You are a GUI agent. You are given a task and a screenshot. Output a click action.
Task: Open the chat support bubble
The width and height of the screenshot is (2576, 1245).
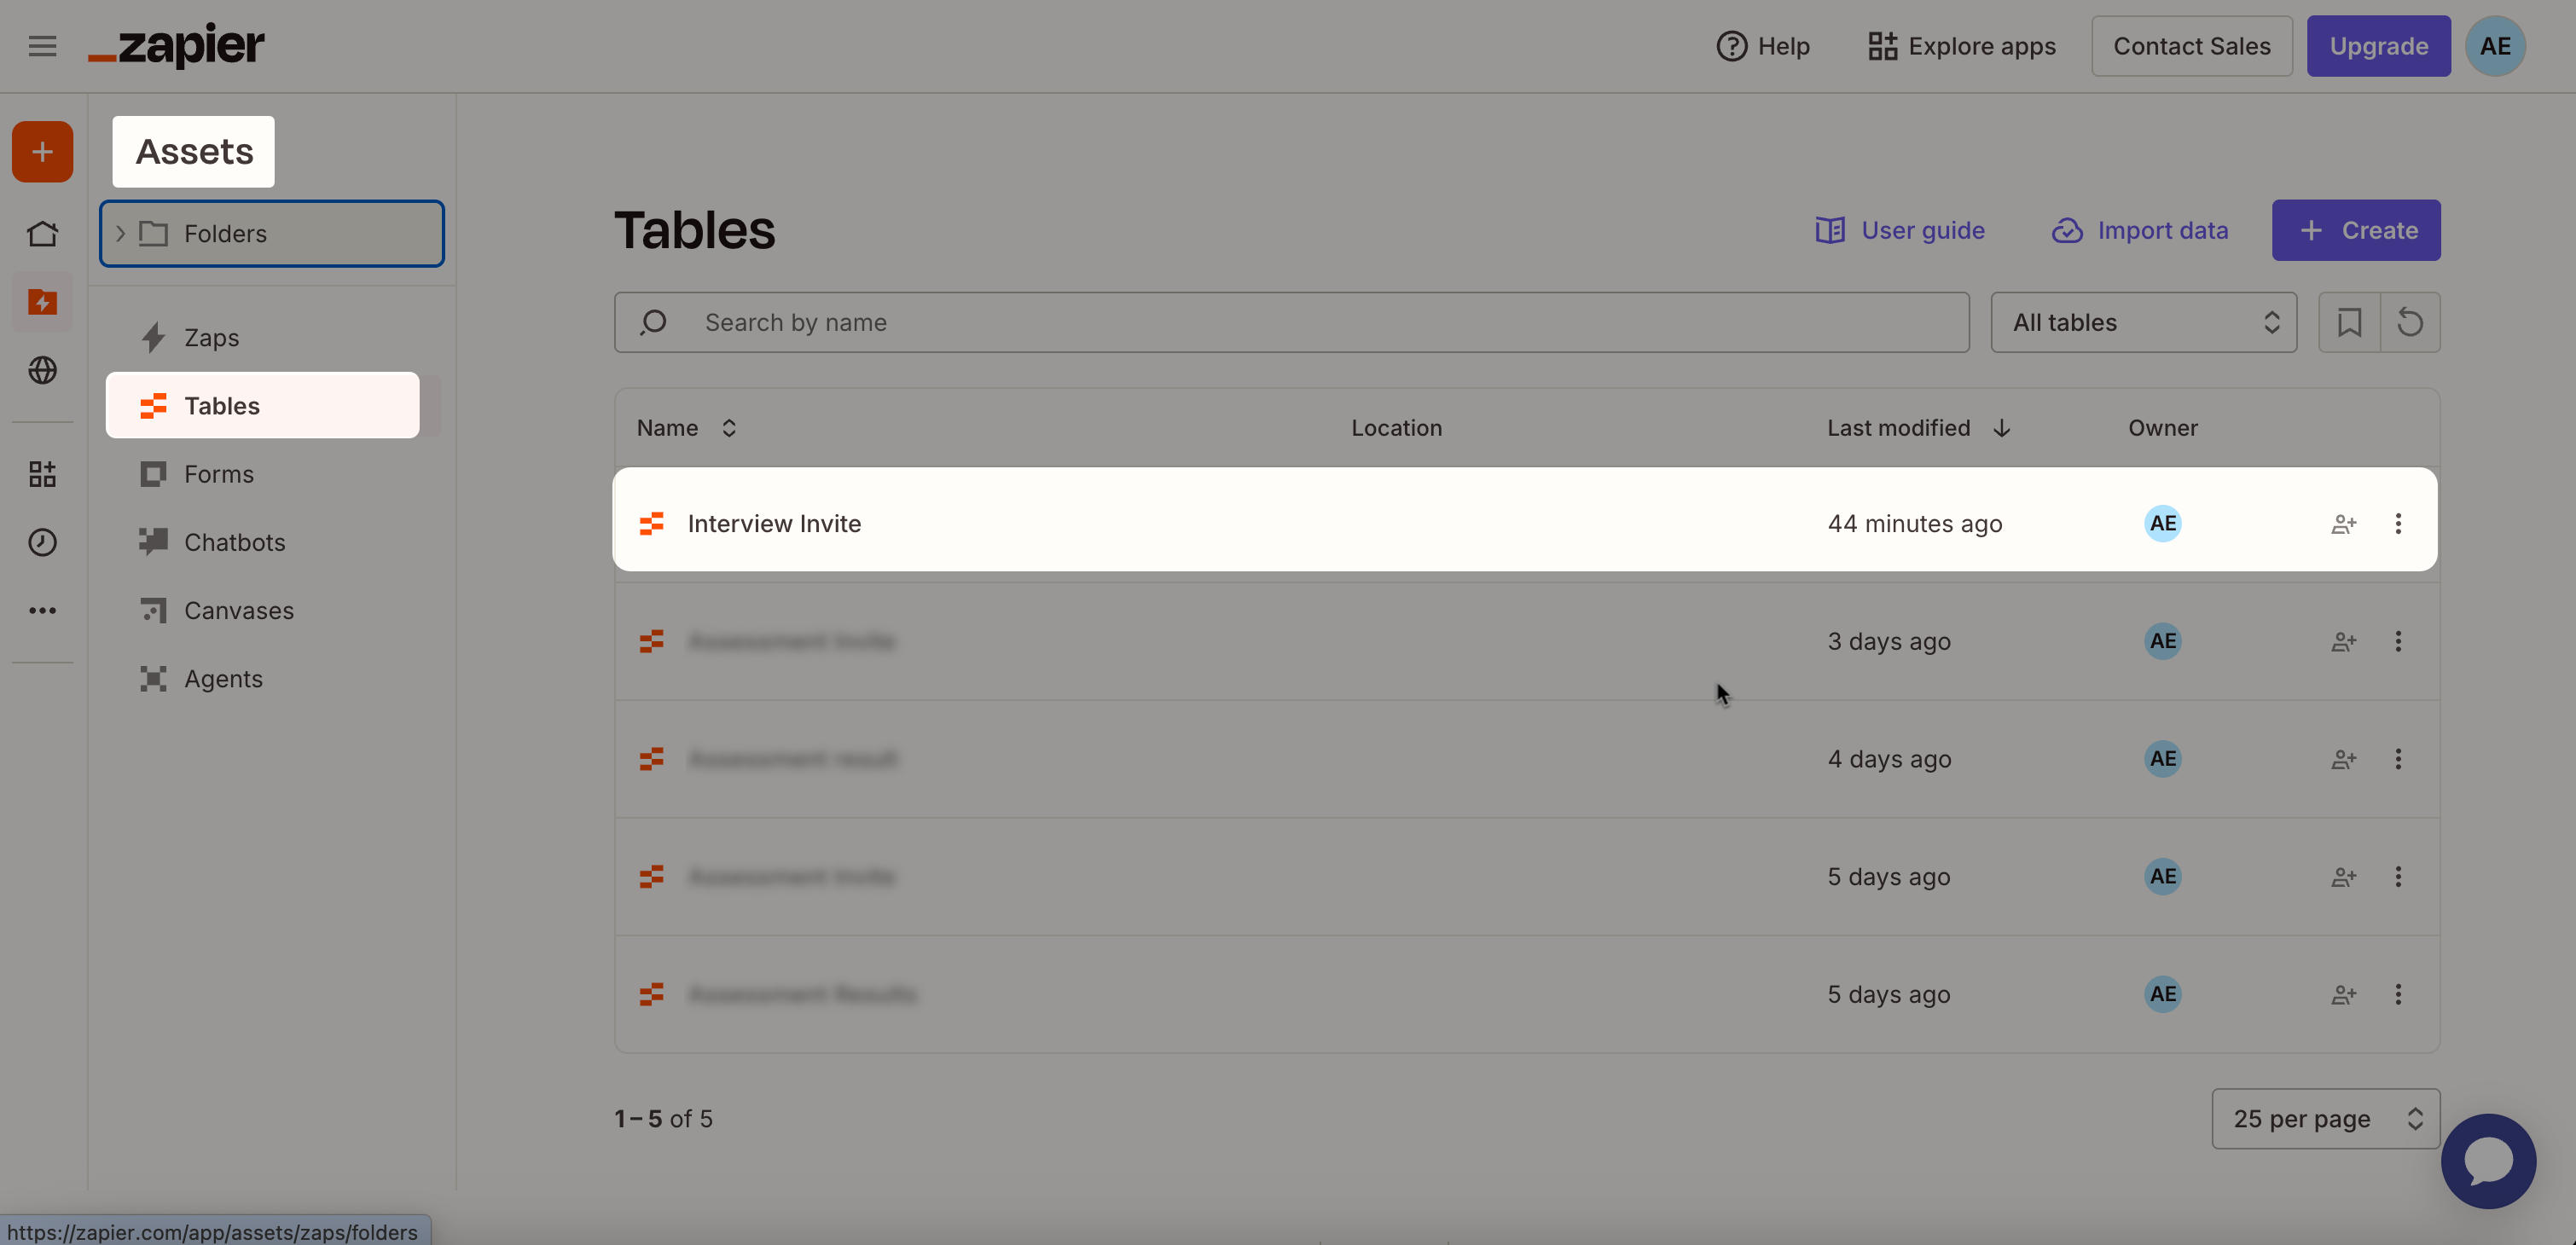2488,1161
